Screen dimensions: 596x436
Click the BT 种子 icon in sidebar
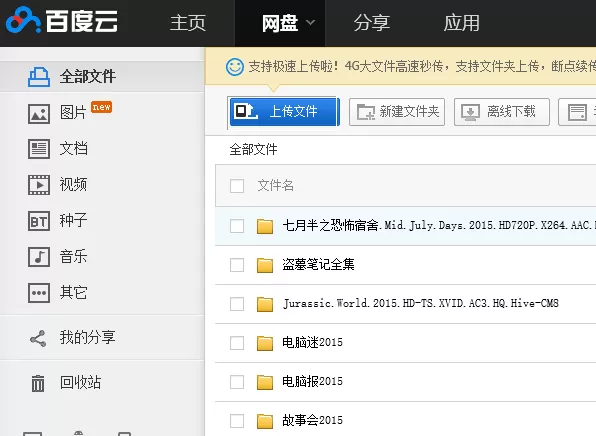click(x=39, y=221)
